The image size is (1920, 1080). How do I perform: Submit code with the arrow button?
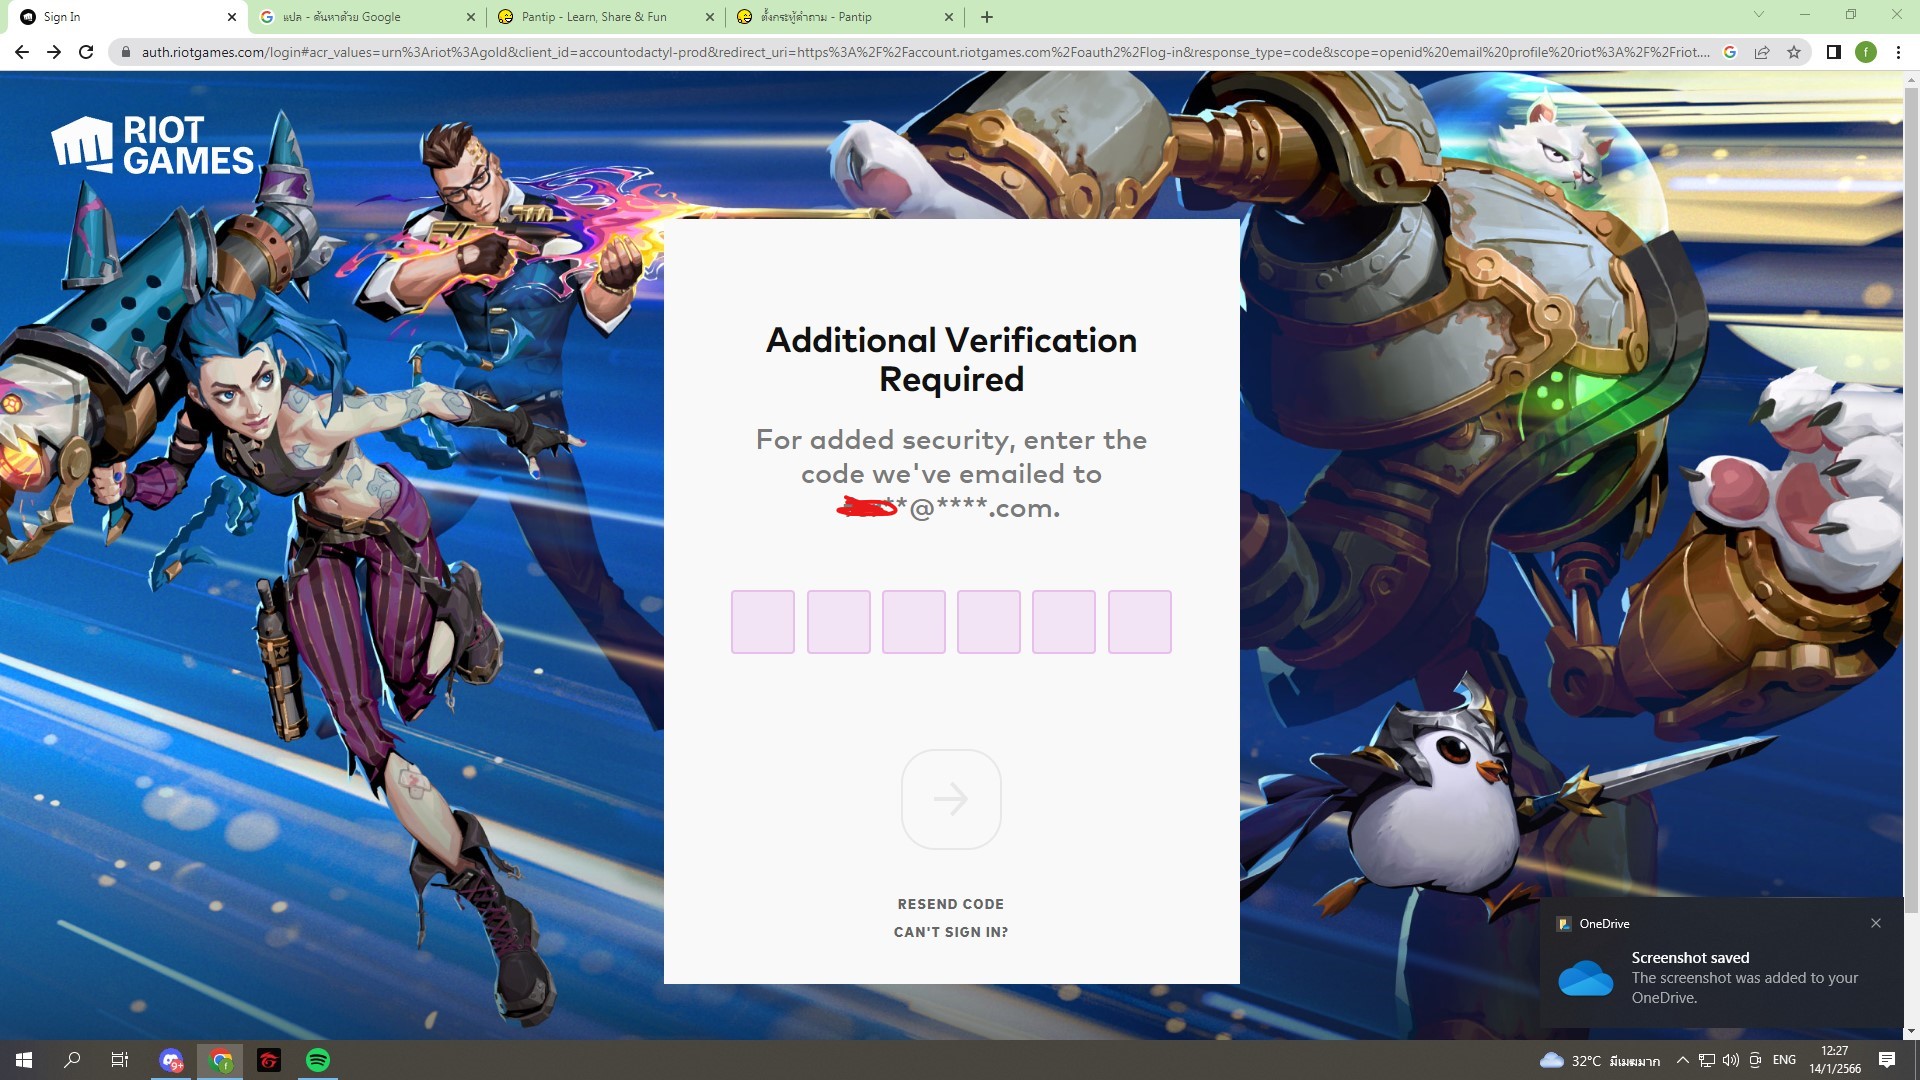coord(951,799)
